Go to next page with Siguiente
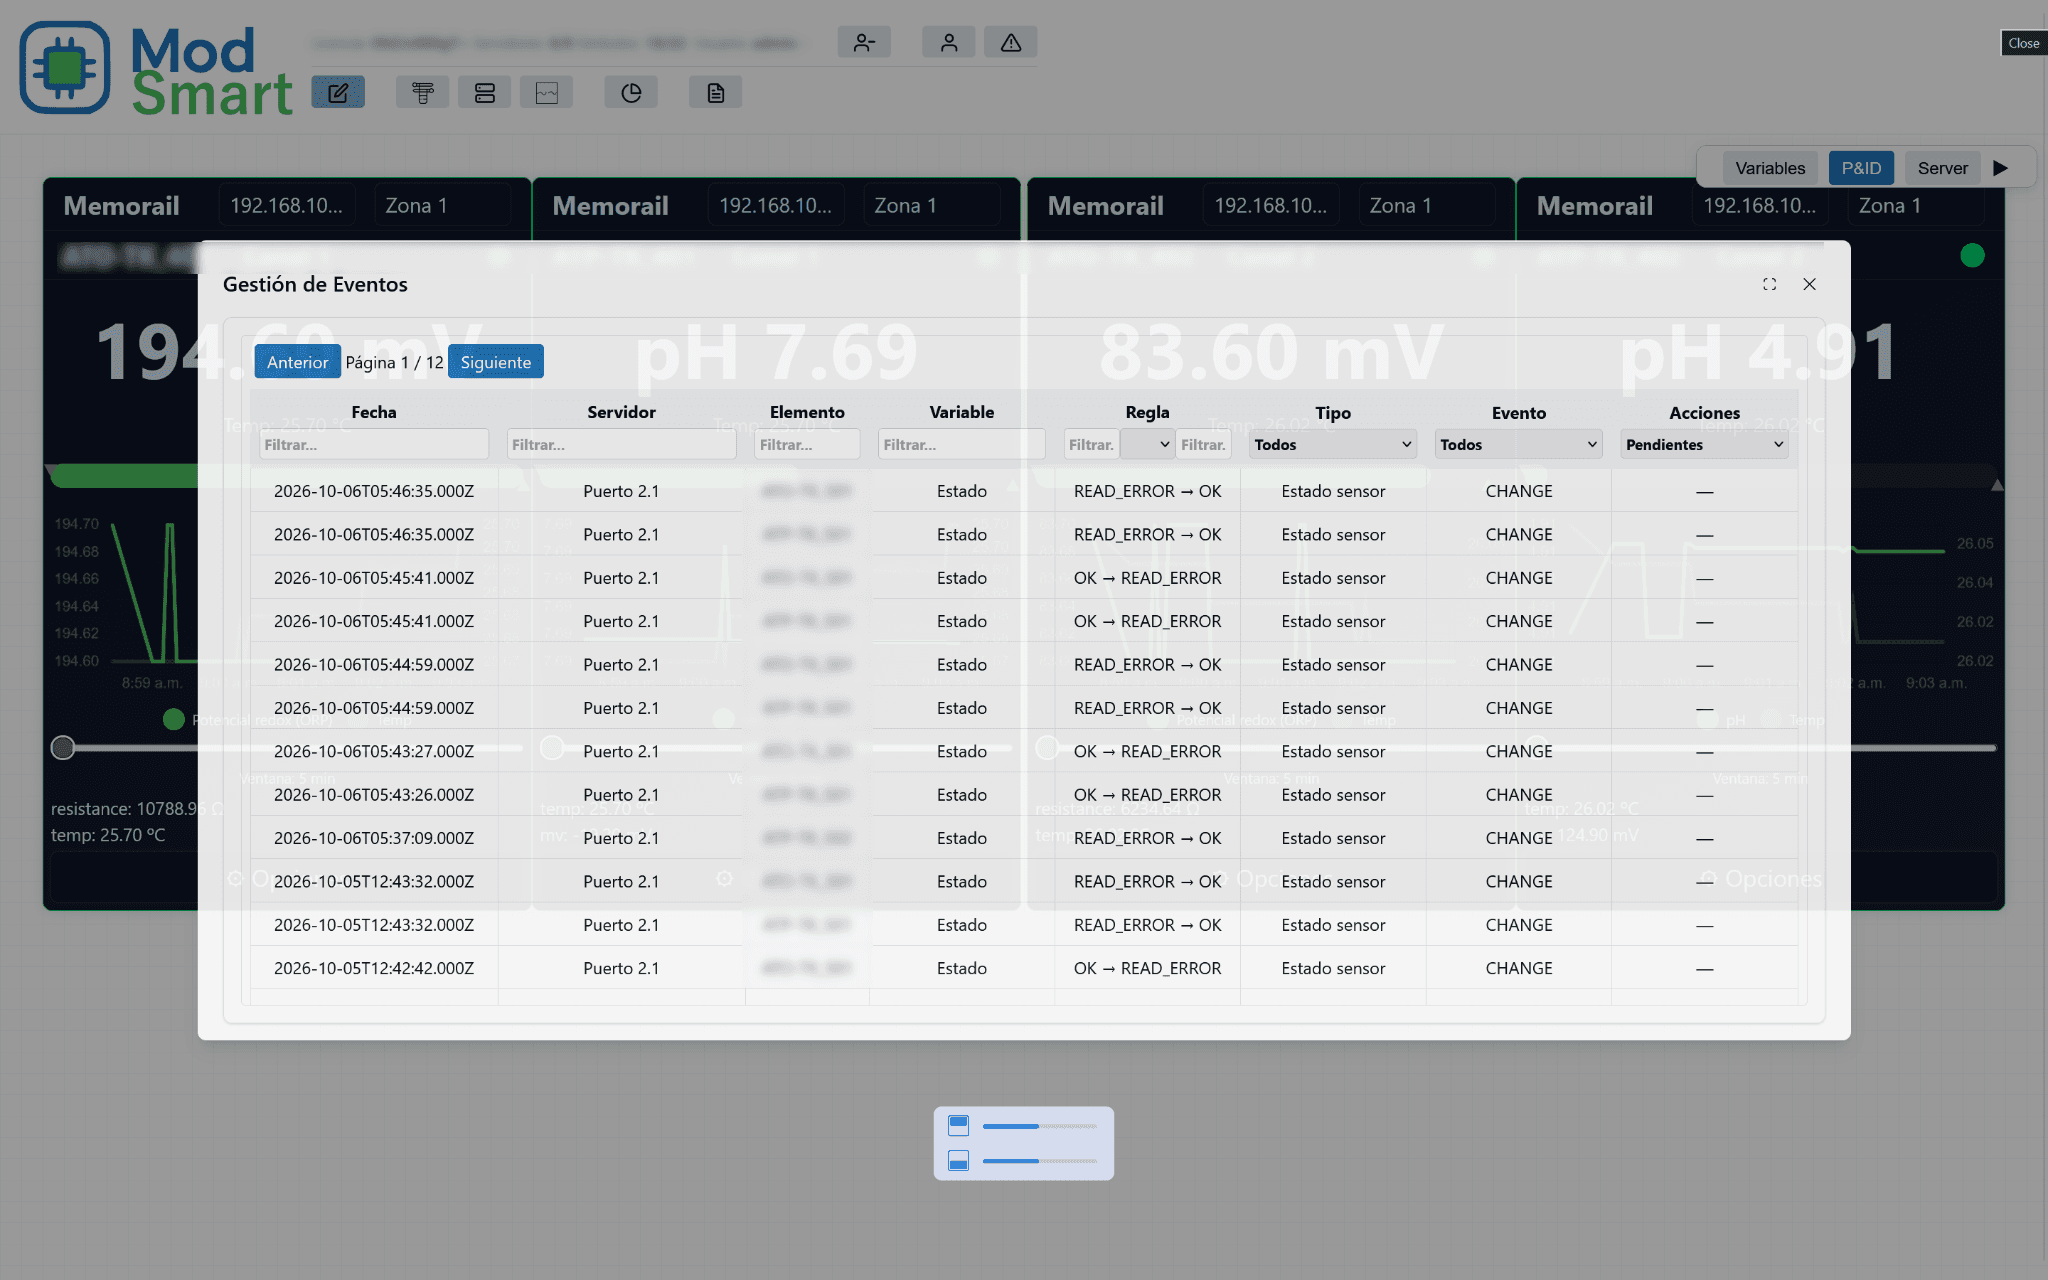This screenshot has height=1280, width=2048. [x=496, y=362]
